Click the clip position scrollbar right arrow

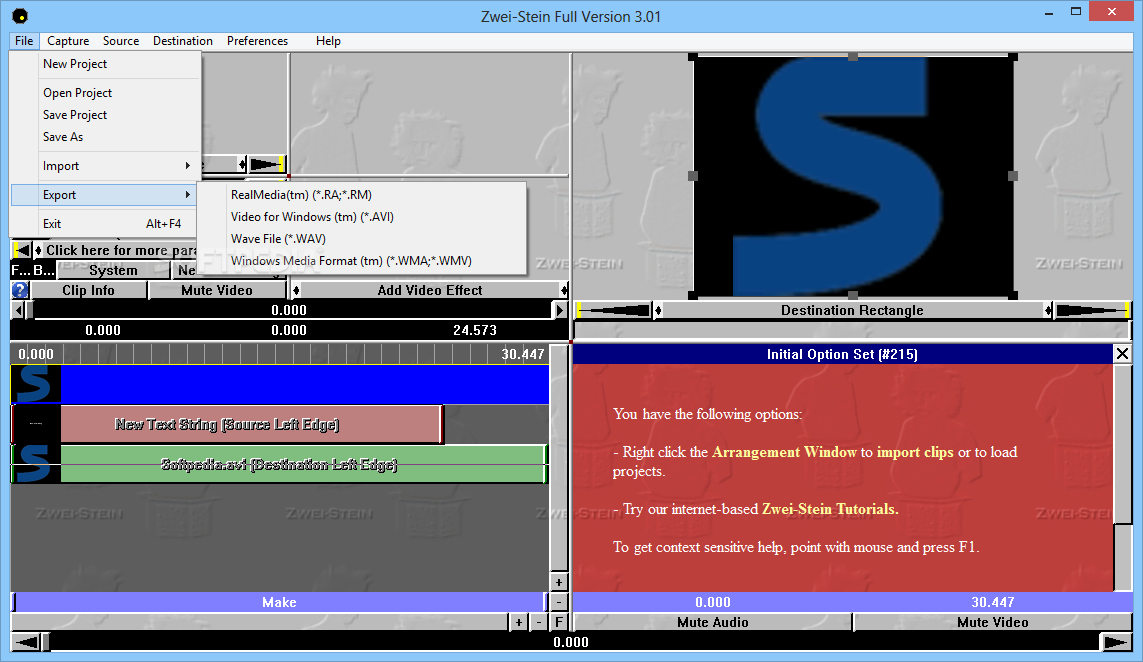pyautogui.click(x=560, y=311)
